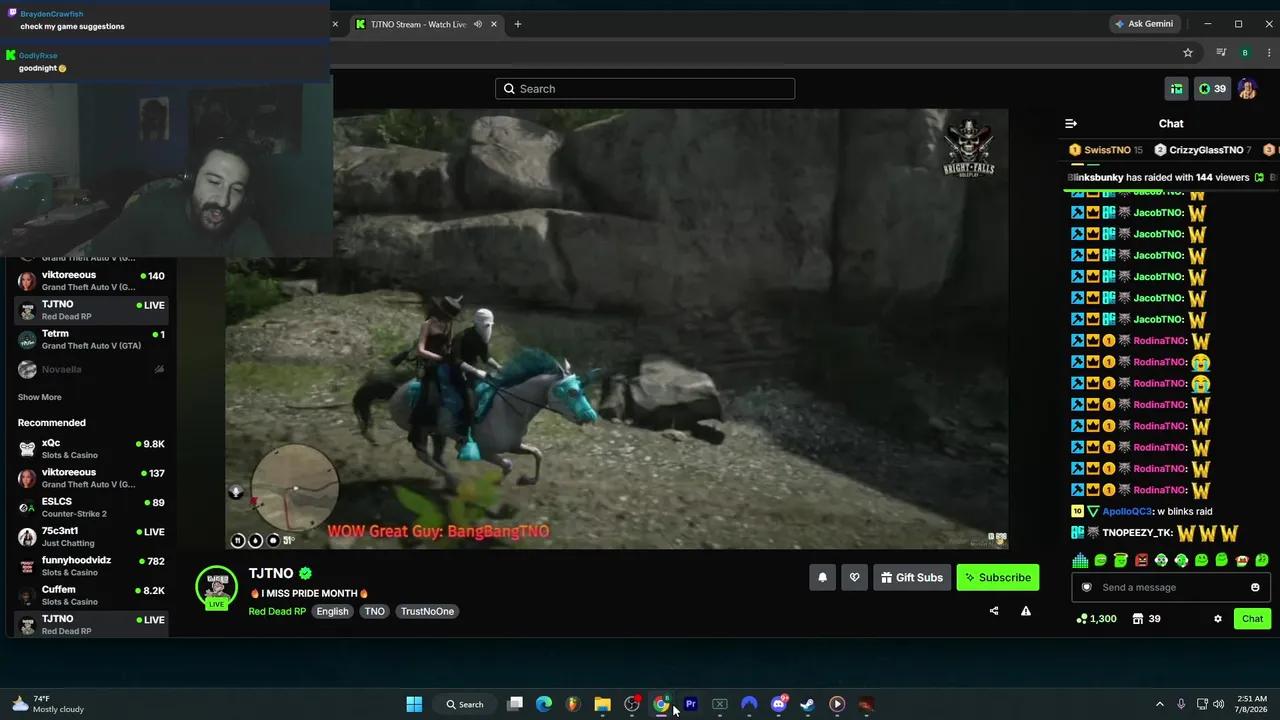Open xQc recommended channel
This screenshot has height=720, width=1280.
pos(91,448)
